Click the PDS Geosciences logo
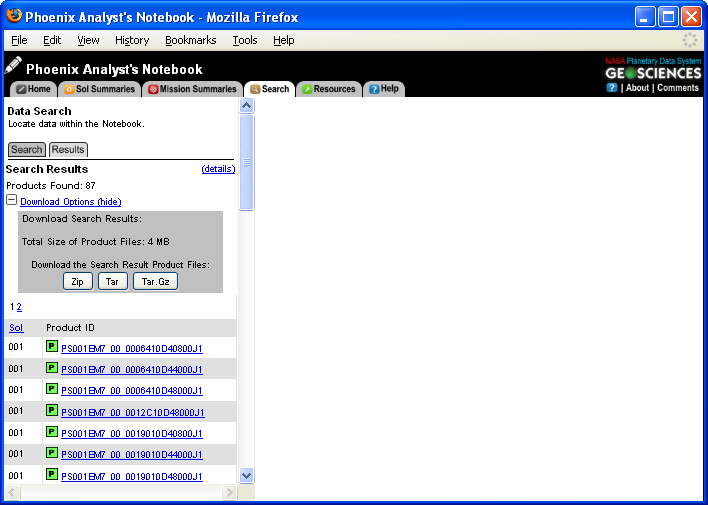Image resolution: width=708 pixels, height=505 pixels. click(653, 69)
